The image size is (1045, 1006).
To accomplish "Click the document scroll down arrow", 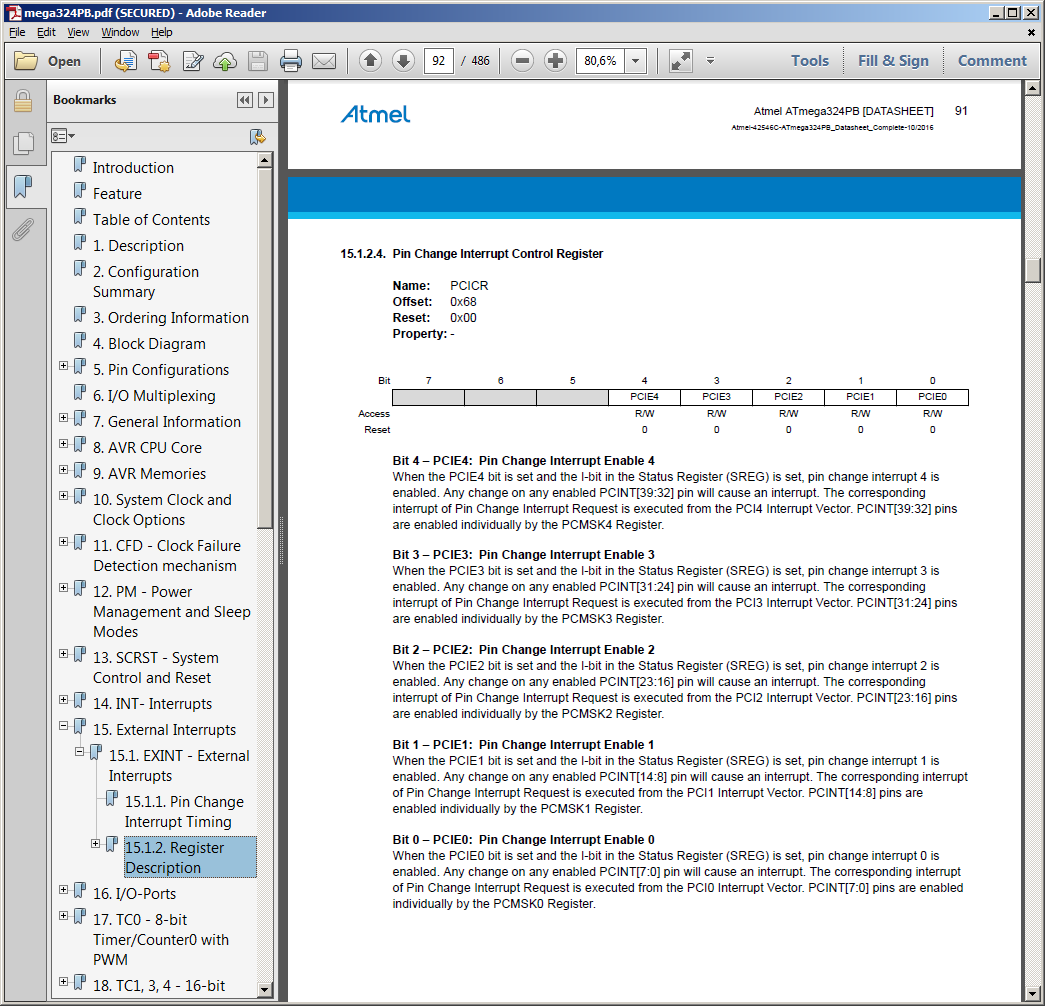I will click(1032, 992).
